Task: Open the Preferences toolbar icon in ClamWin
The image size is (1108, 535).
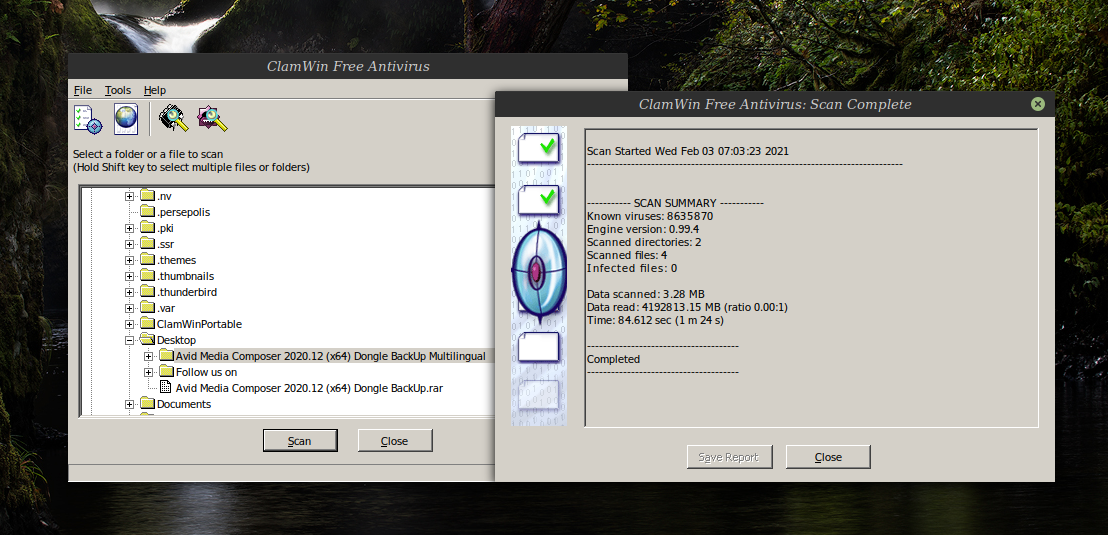Action: (x=88, y=118)
